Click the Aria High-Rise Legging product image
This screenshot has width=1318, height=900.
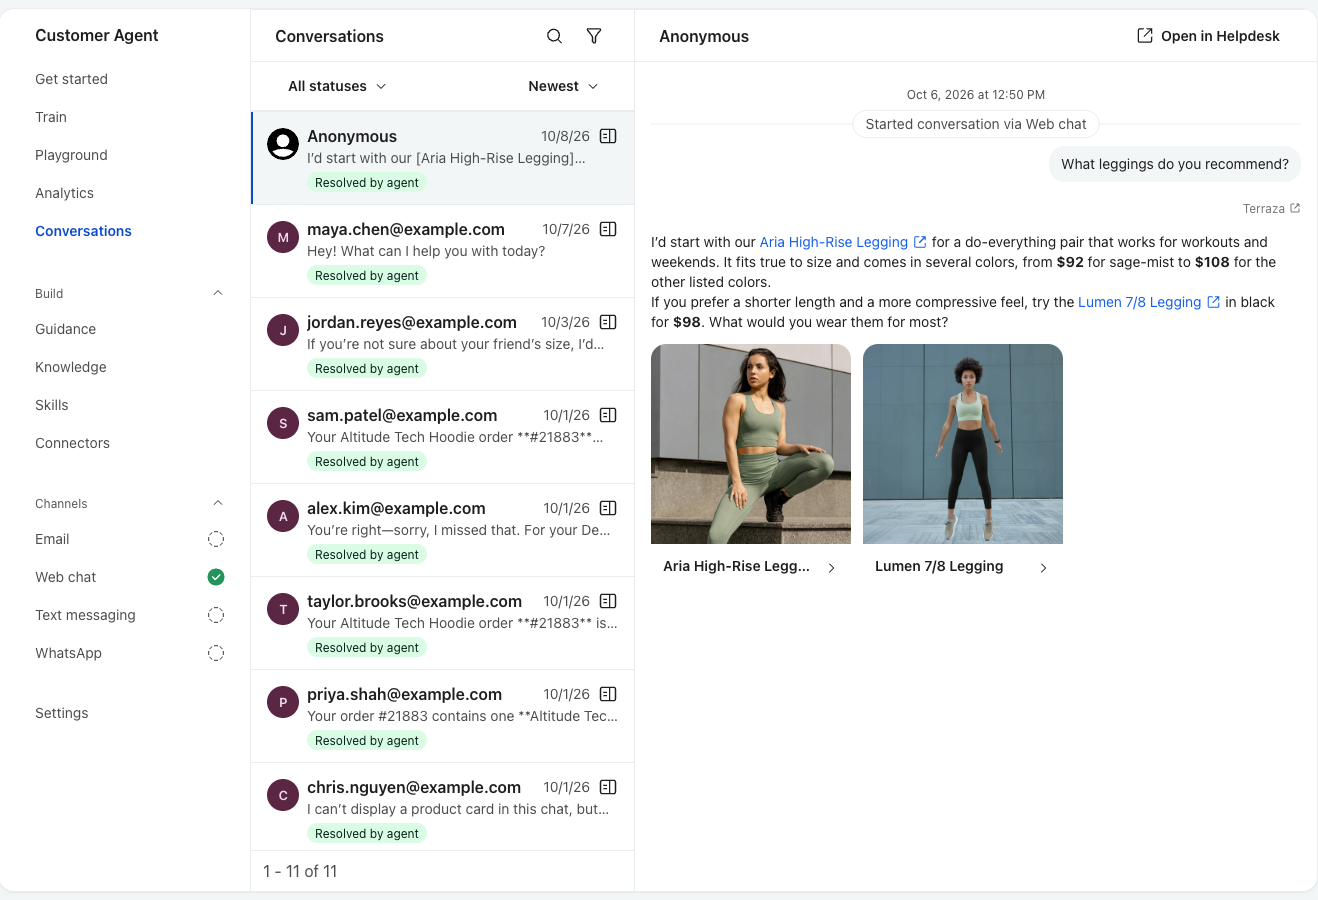(x=751, y=444)
